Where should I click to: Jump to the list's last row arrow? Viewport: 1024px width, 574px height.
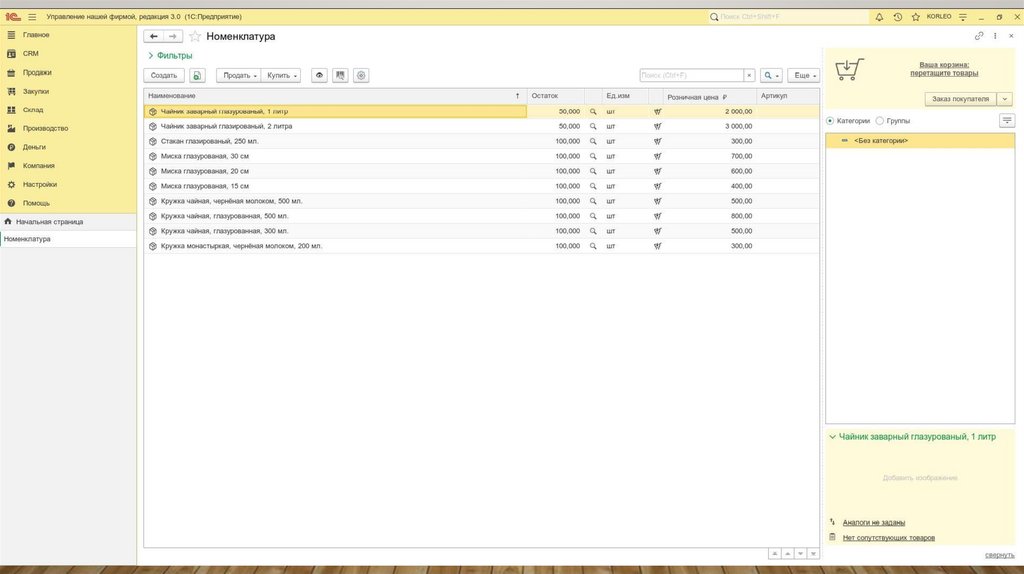[813, 554]
